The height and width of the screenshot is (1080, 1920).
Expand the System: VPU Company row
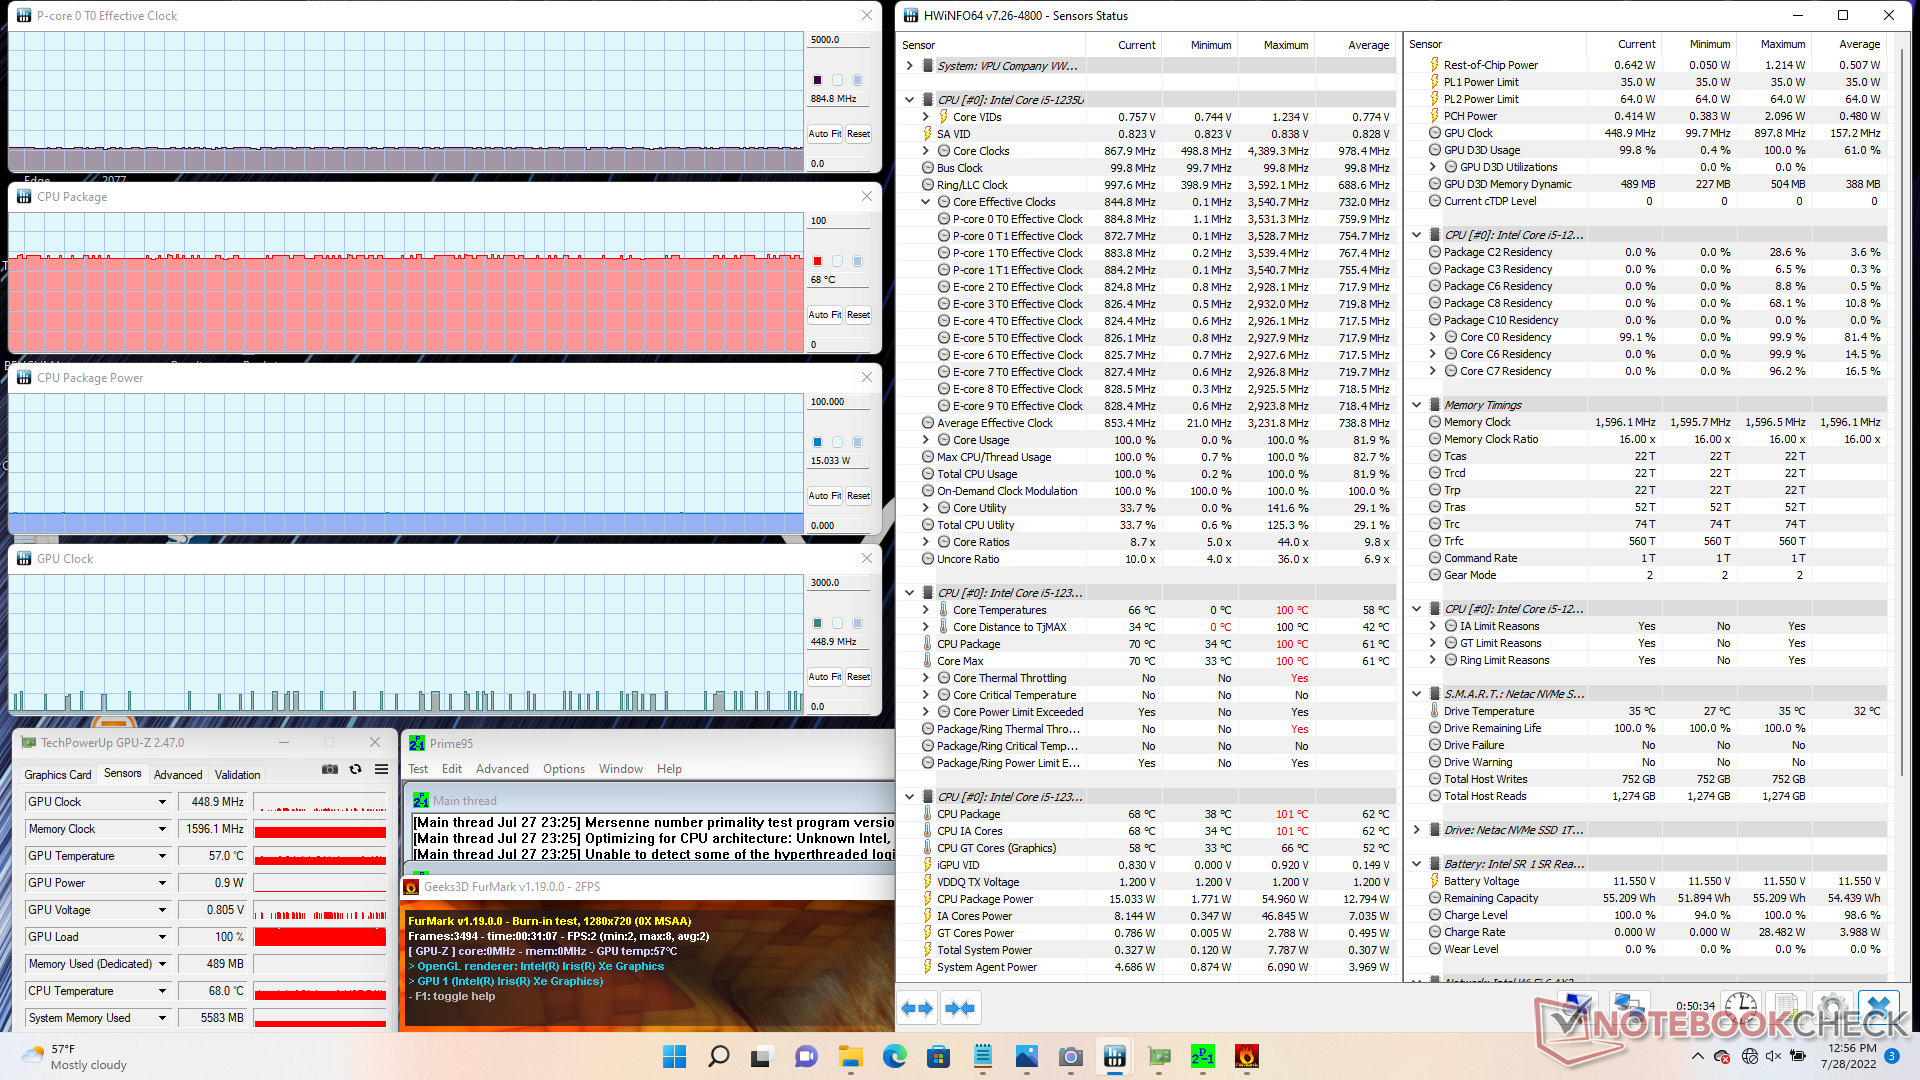(x=909, y=66)
